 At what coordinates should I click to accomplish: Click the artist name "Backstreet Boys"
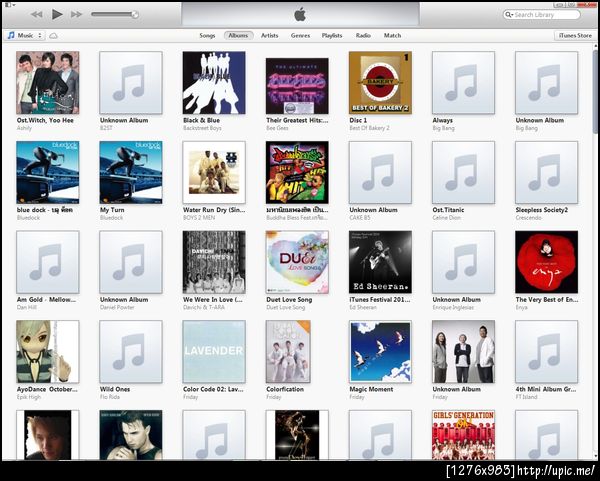click(202, 128)
